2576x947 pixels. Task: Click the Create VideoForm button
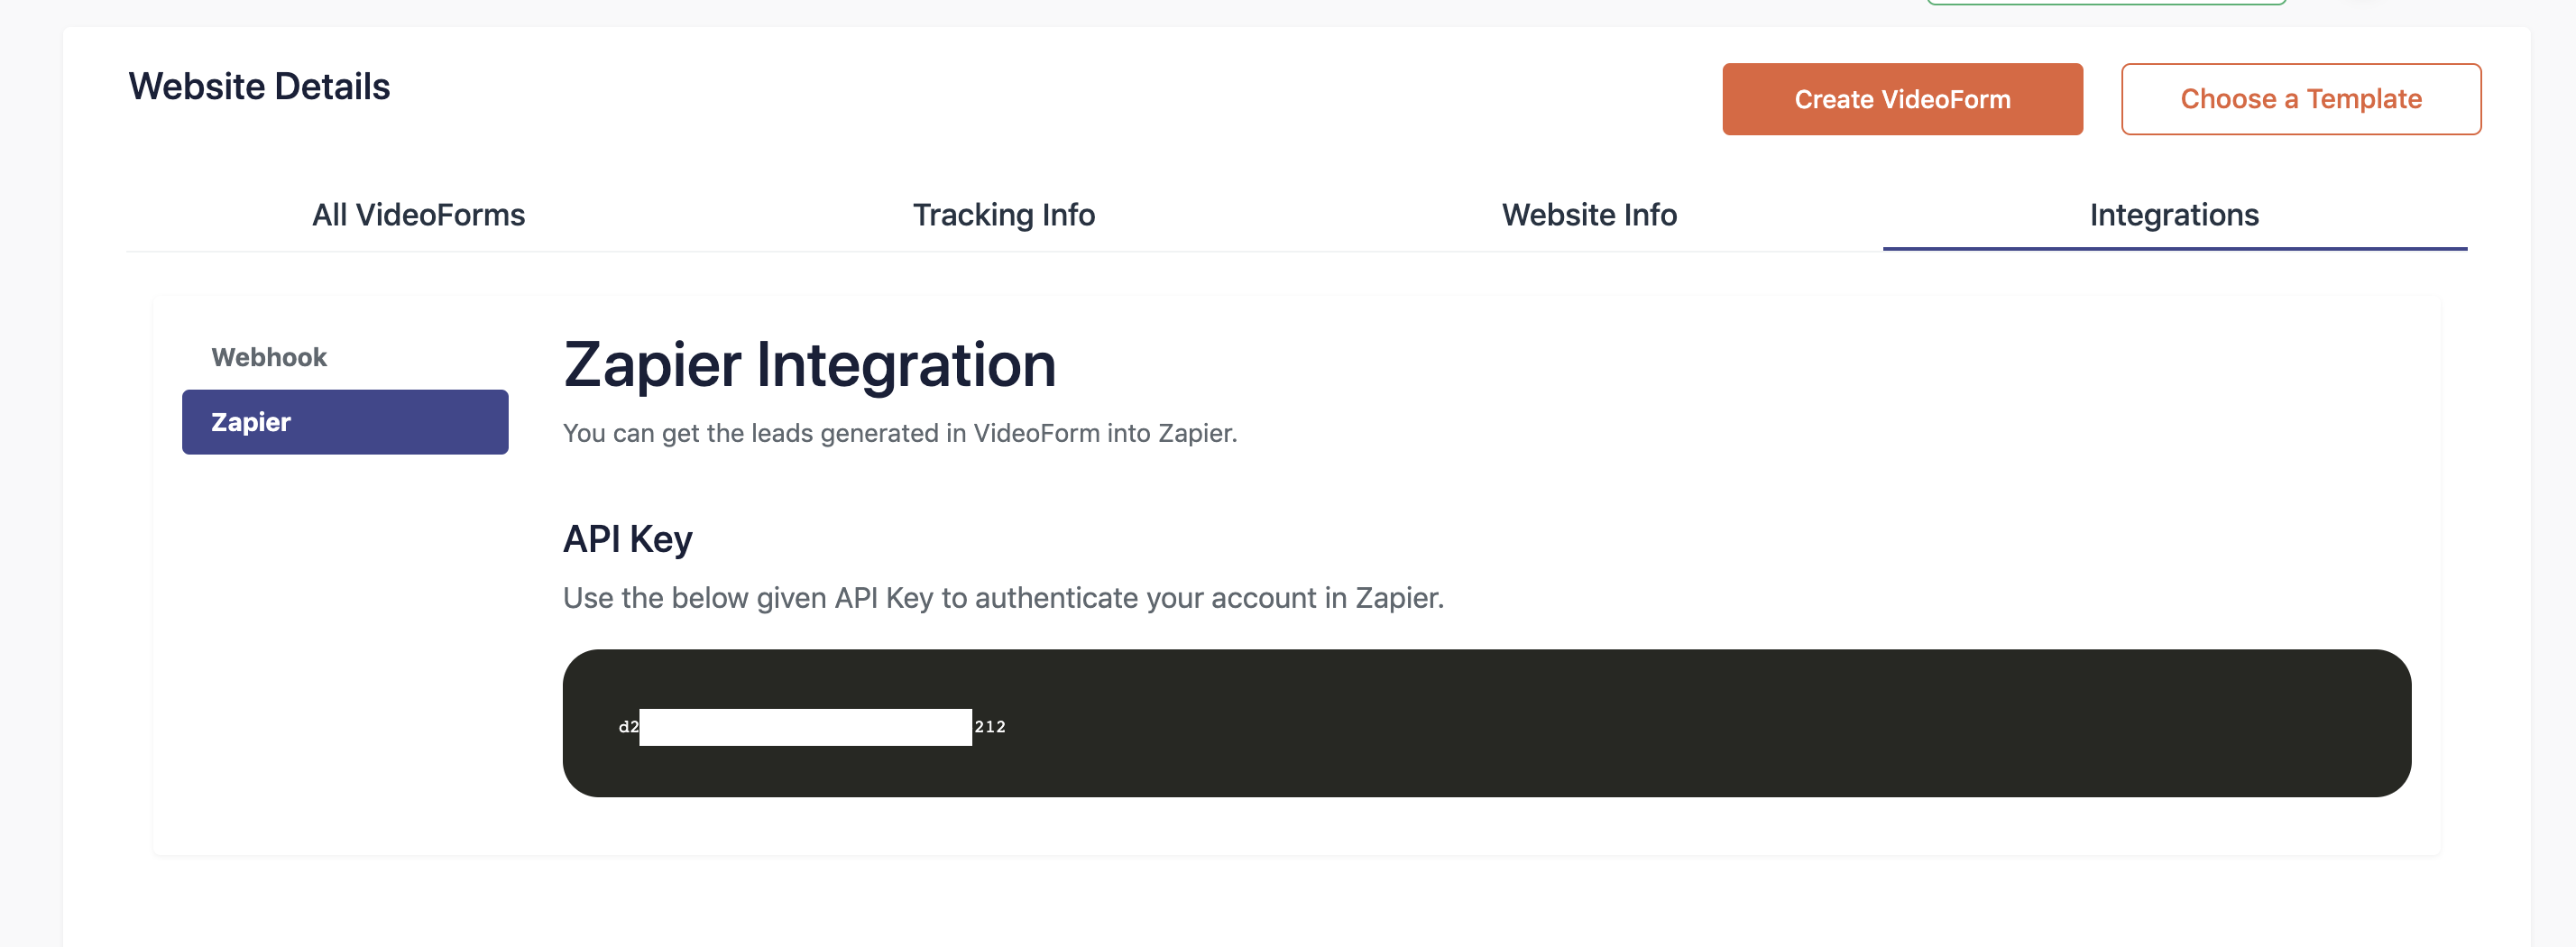click(x=1902, y=99)
